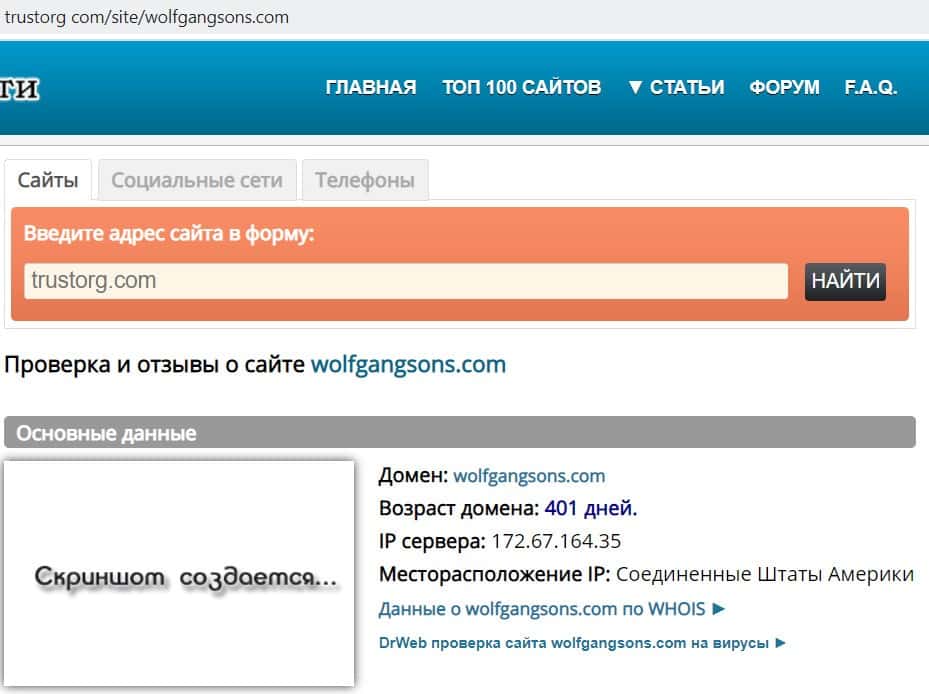Select the IP address 172.67.164.35
The height and width of the screenshot is (694, 929).
(556, 541)
